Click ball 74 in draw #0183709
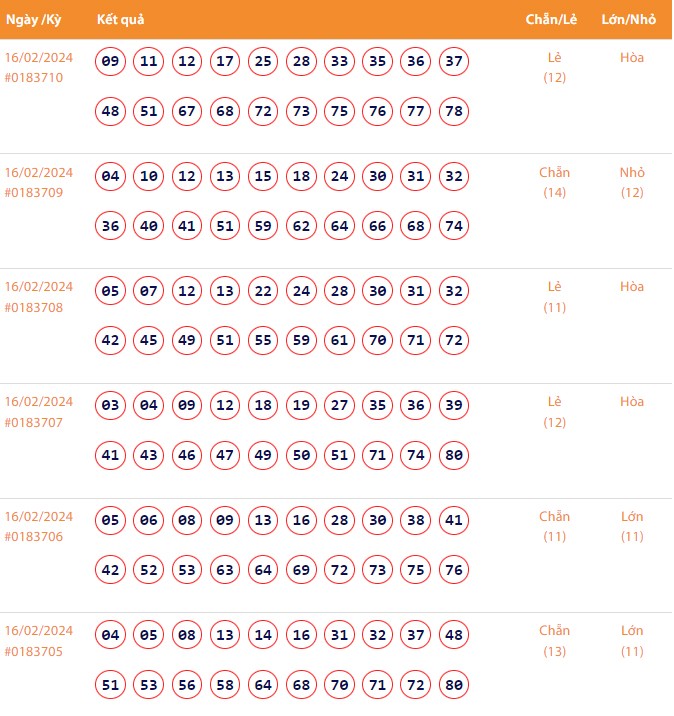This screenshot has height=716, width=674. pos(454,226)
